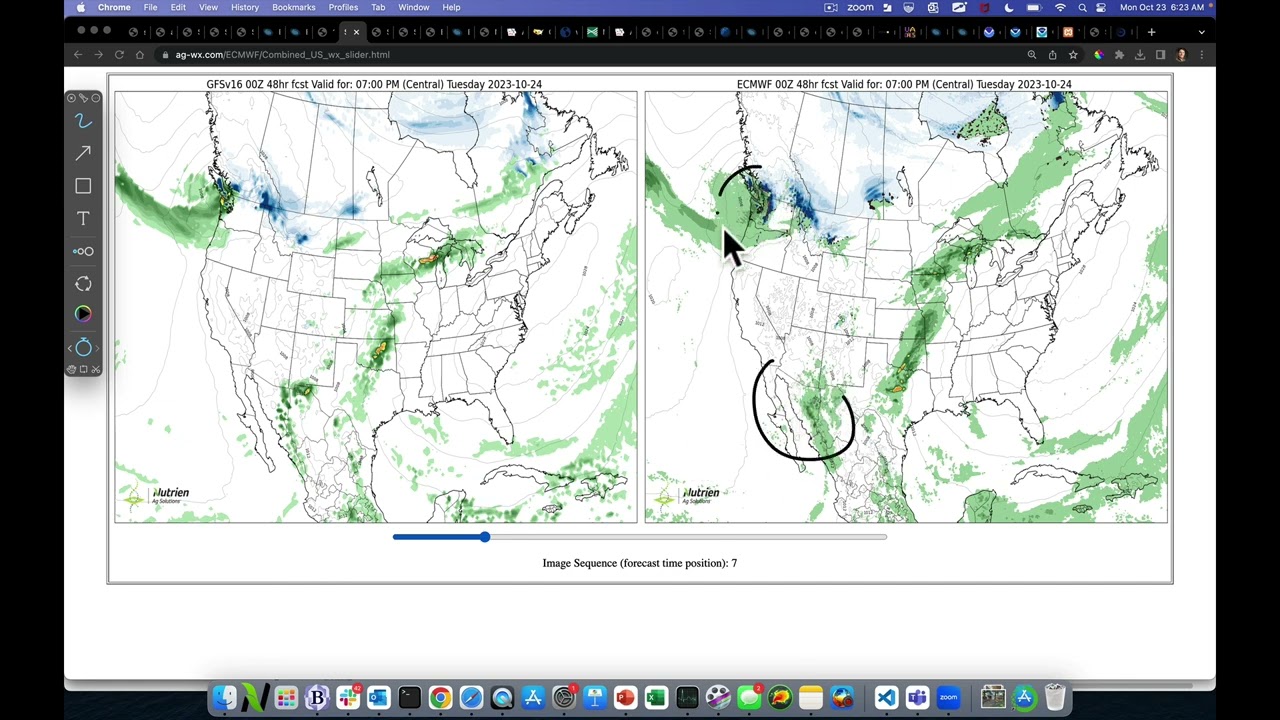
Task: Open the Edit menu
Action: click(x=178, y=7)
